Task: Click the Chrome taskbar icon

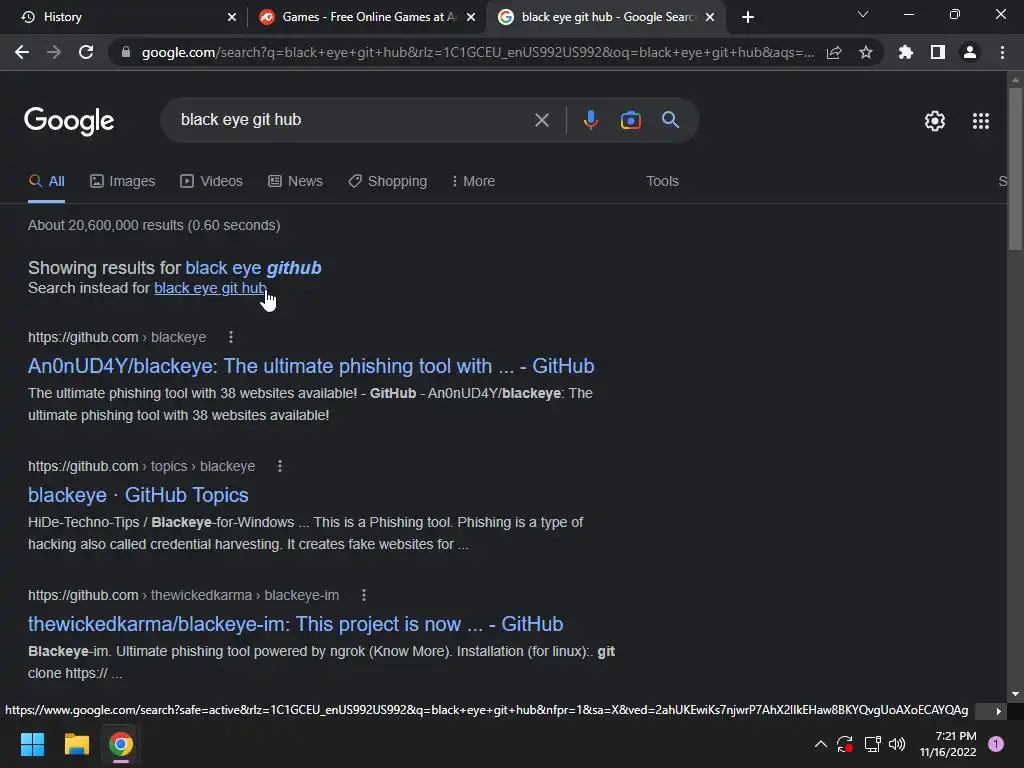Action: tap(121, 744)
